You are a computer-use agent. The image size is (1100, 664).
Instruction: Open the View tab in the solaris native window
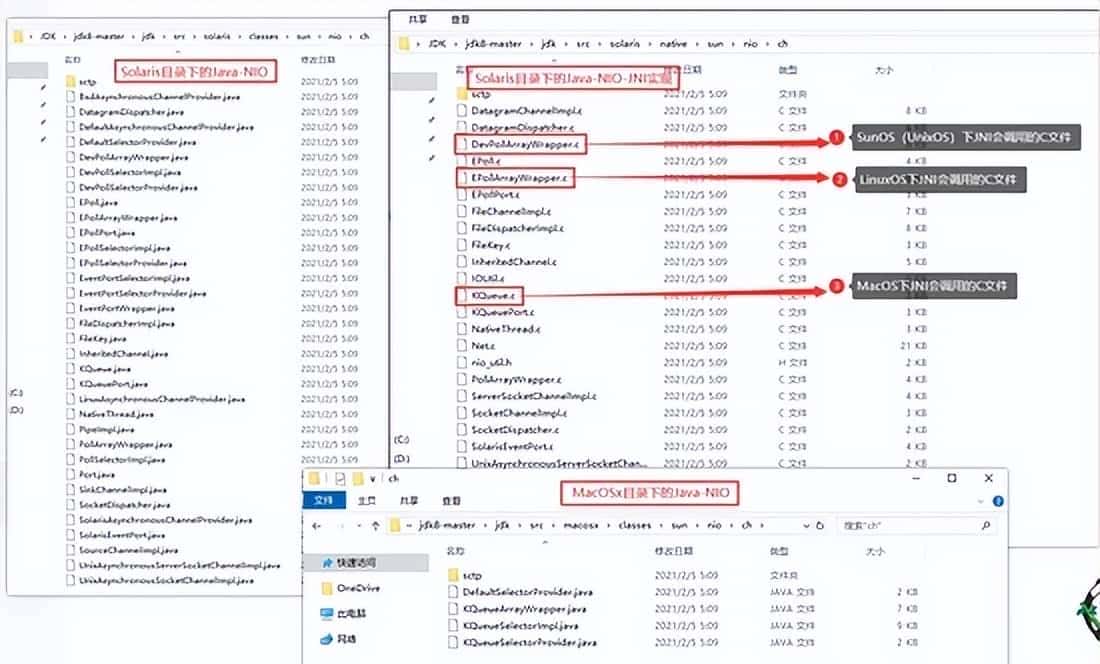point(460,20)
